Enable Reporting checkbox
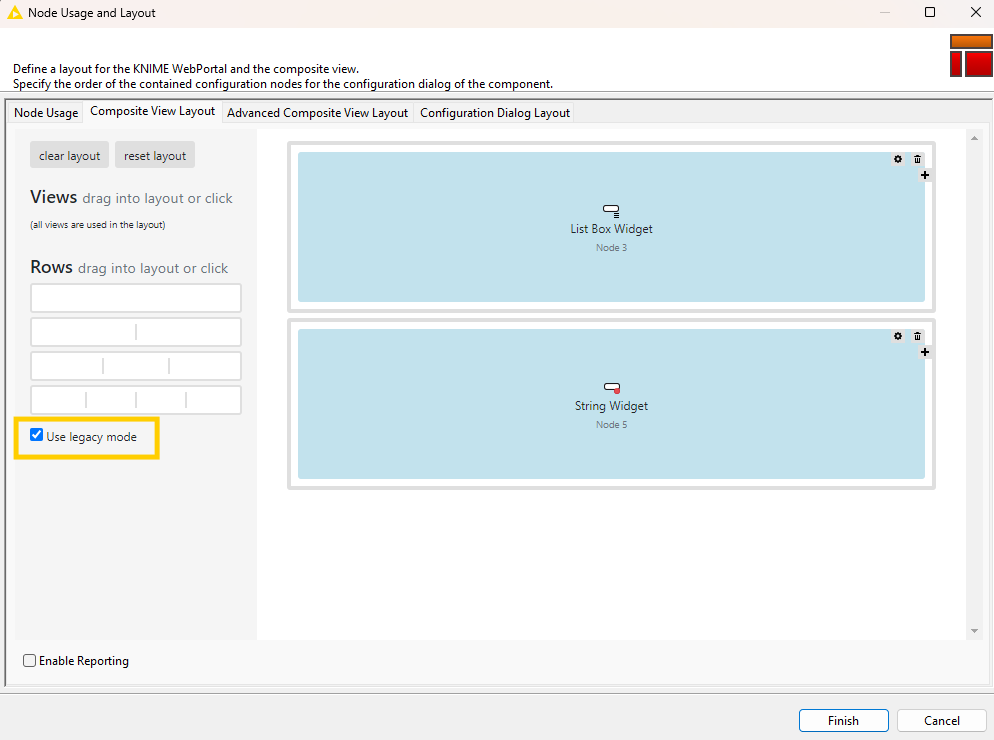The image size is (994, 740). (30, 661)
